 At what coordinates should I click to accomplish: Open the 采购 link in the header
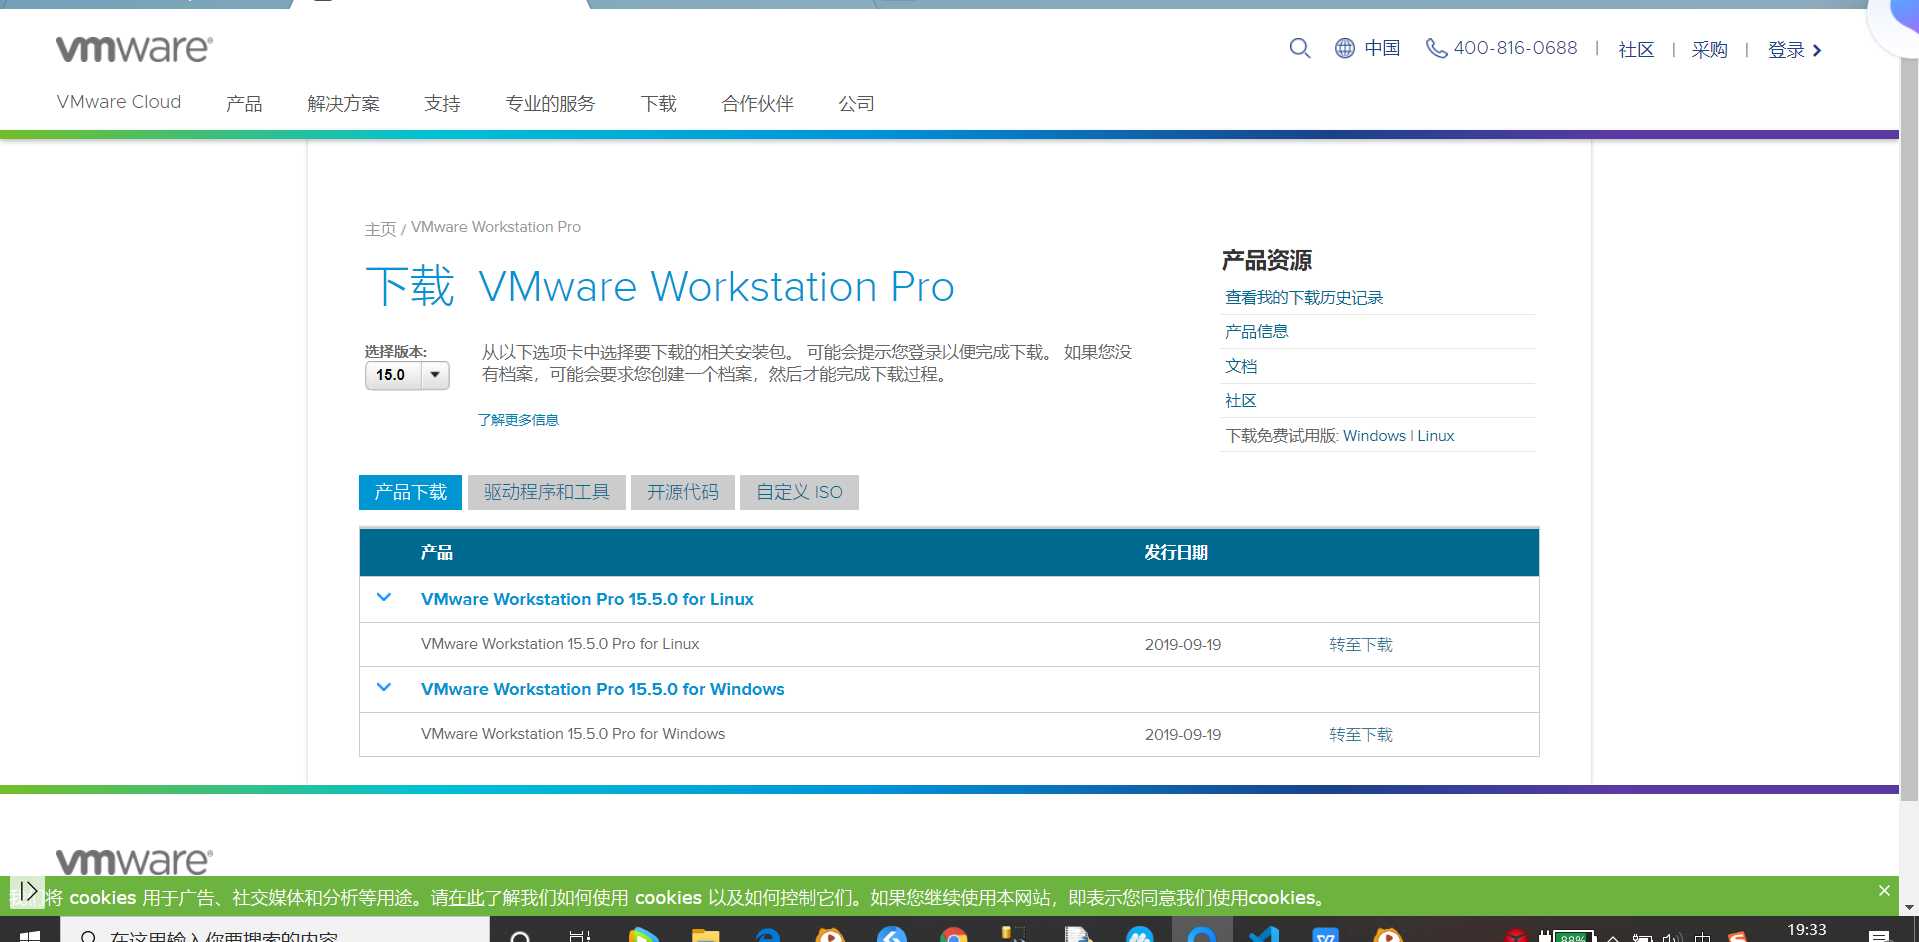(1709, 49)
